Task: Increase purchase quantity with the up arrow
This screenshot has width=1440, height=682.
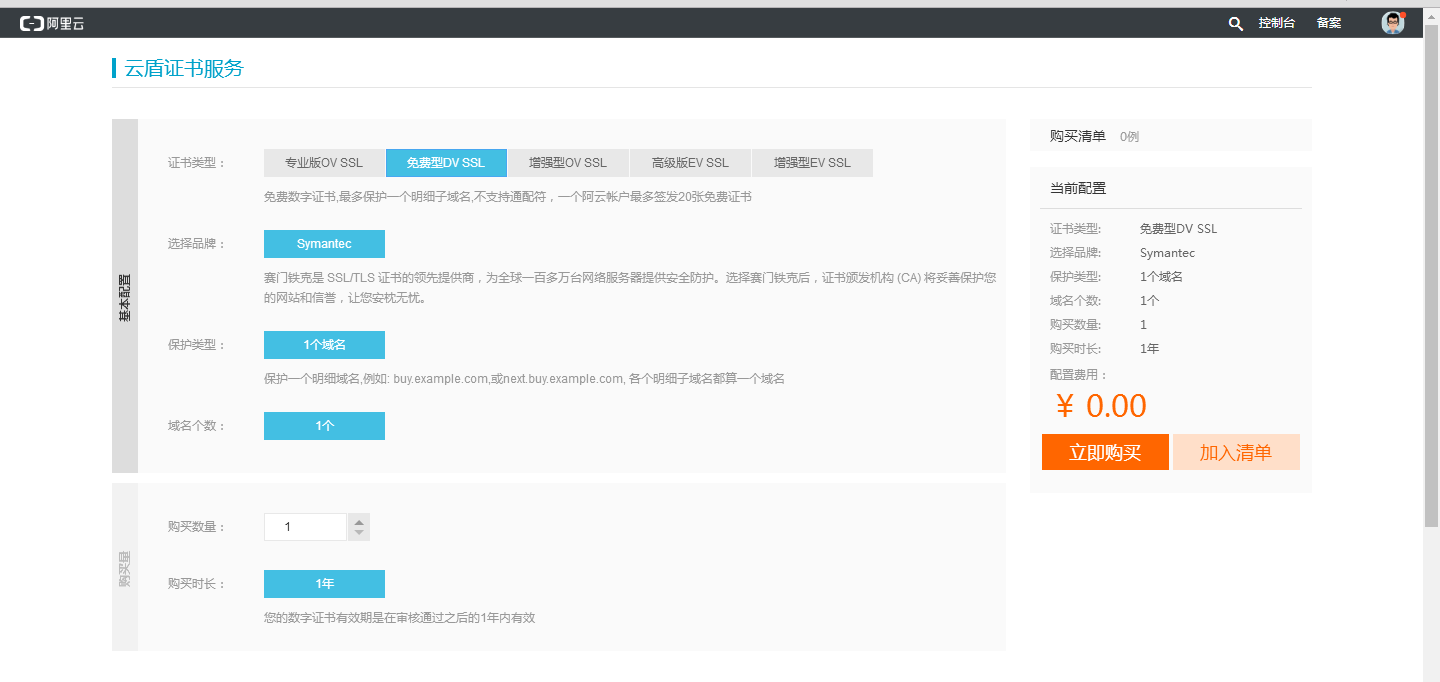Action: tap(359, 520)
